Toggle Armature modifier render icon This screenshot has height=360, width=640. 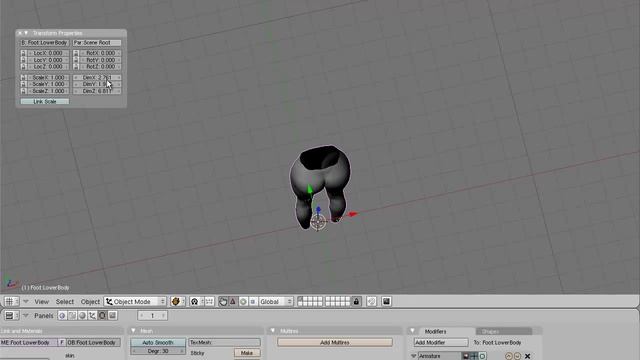coord(466,356)
